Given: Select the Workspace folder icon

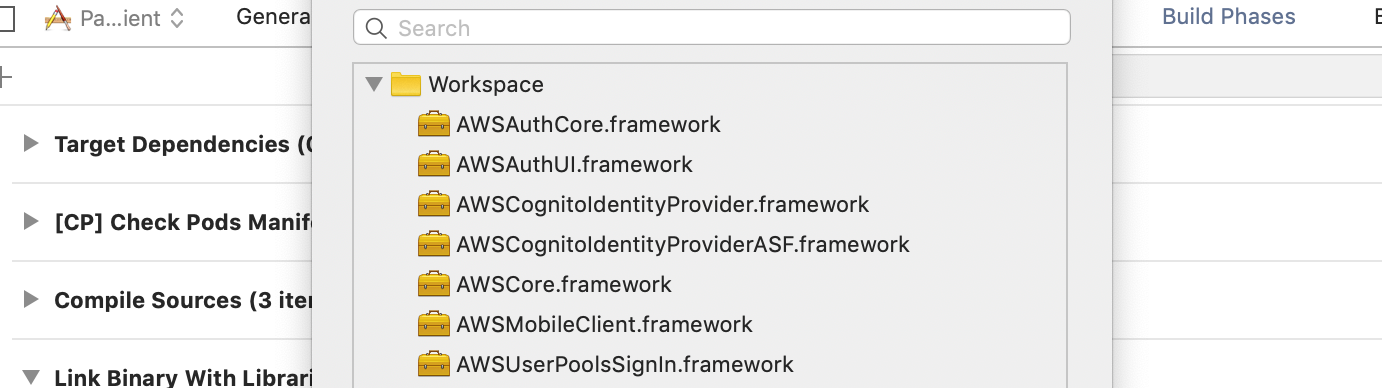Looking at the screenshot, I should (405, 84).
